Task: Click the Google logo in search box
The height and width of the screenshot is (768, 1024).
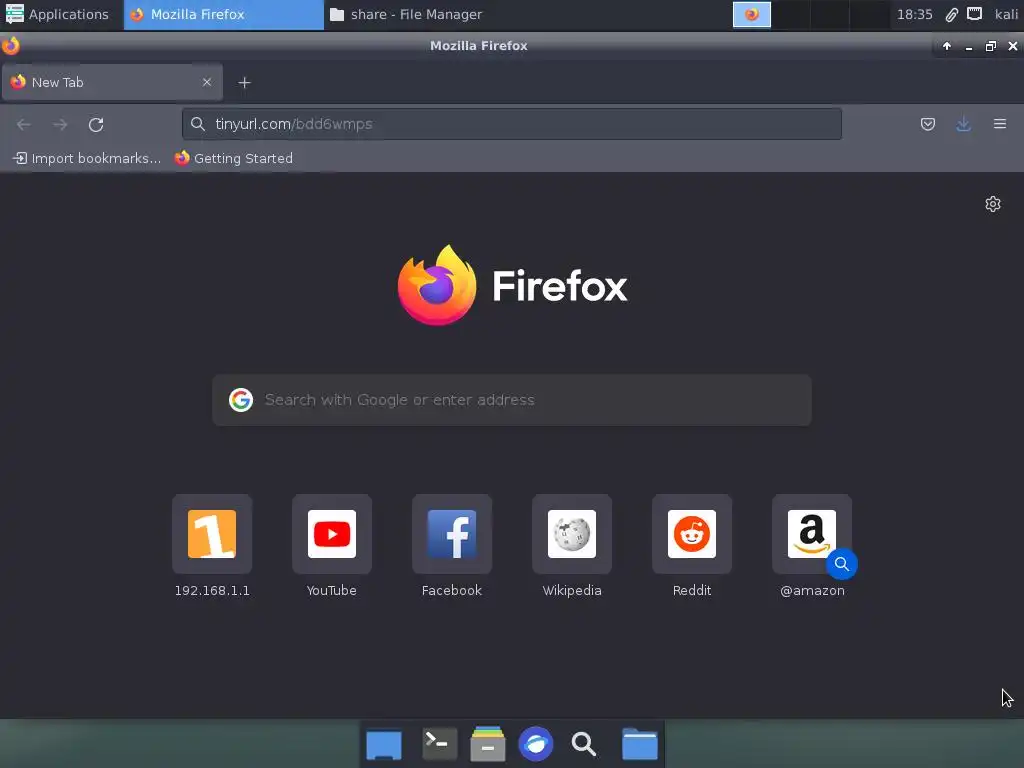Action: coord(241,400)
